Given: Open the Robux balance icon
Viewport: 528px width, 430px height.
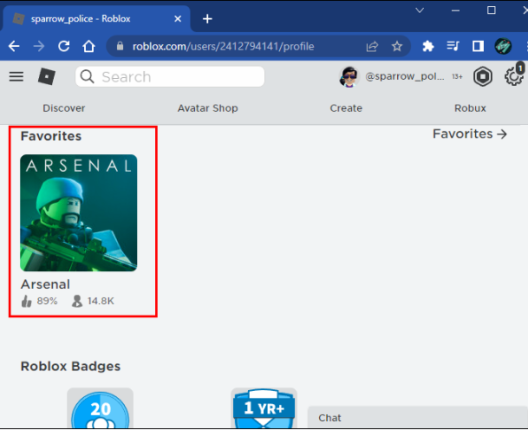Looking at the screenshot, I should tap(483, 76).
